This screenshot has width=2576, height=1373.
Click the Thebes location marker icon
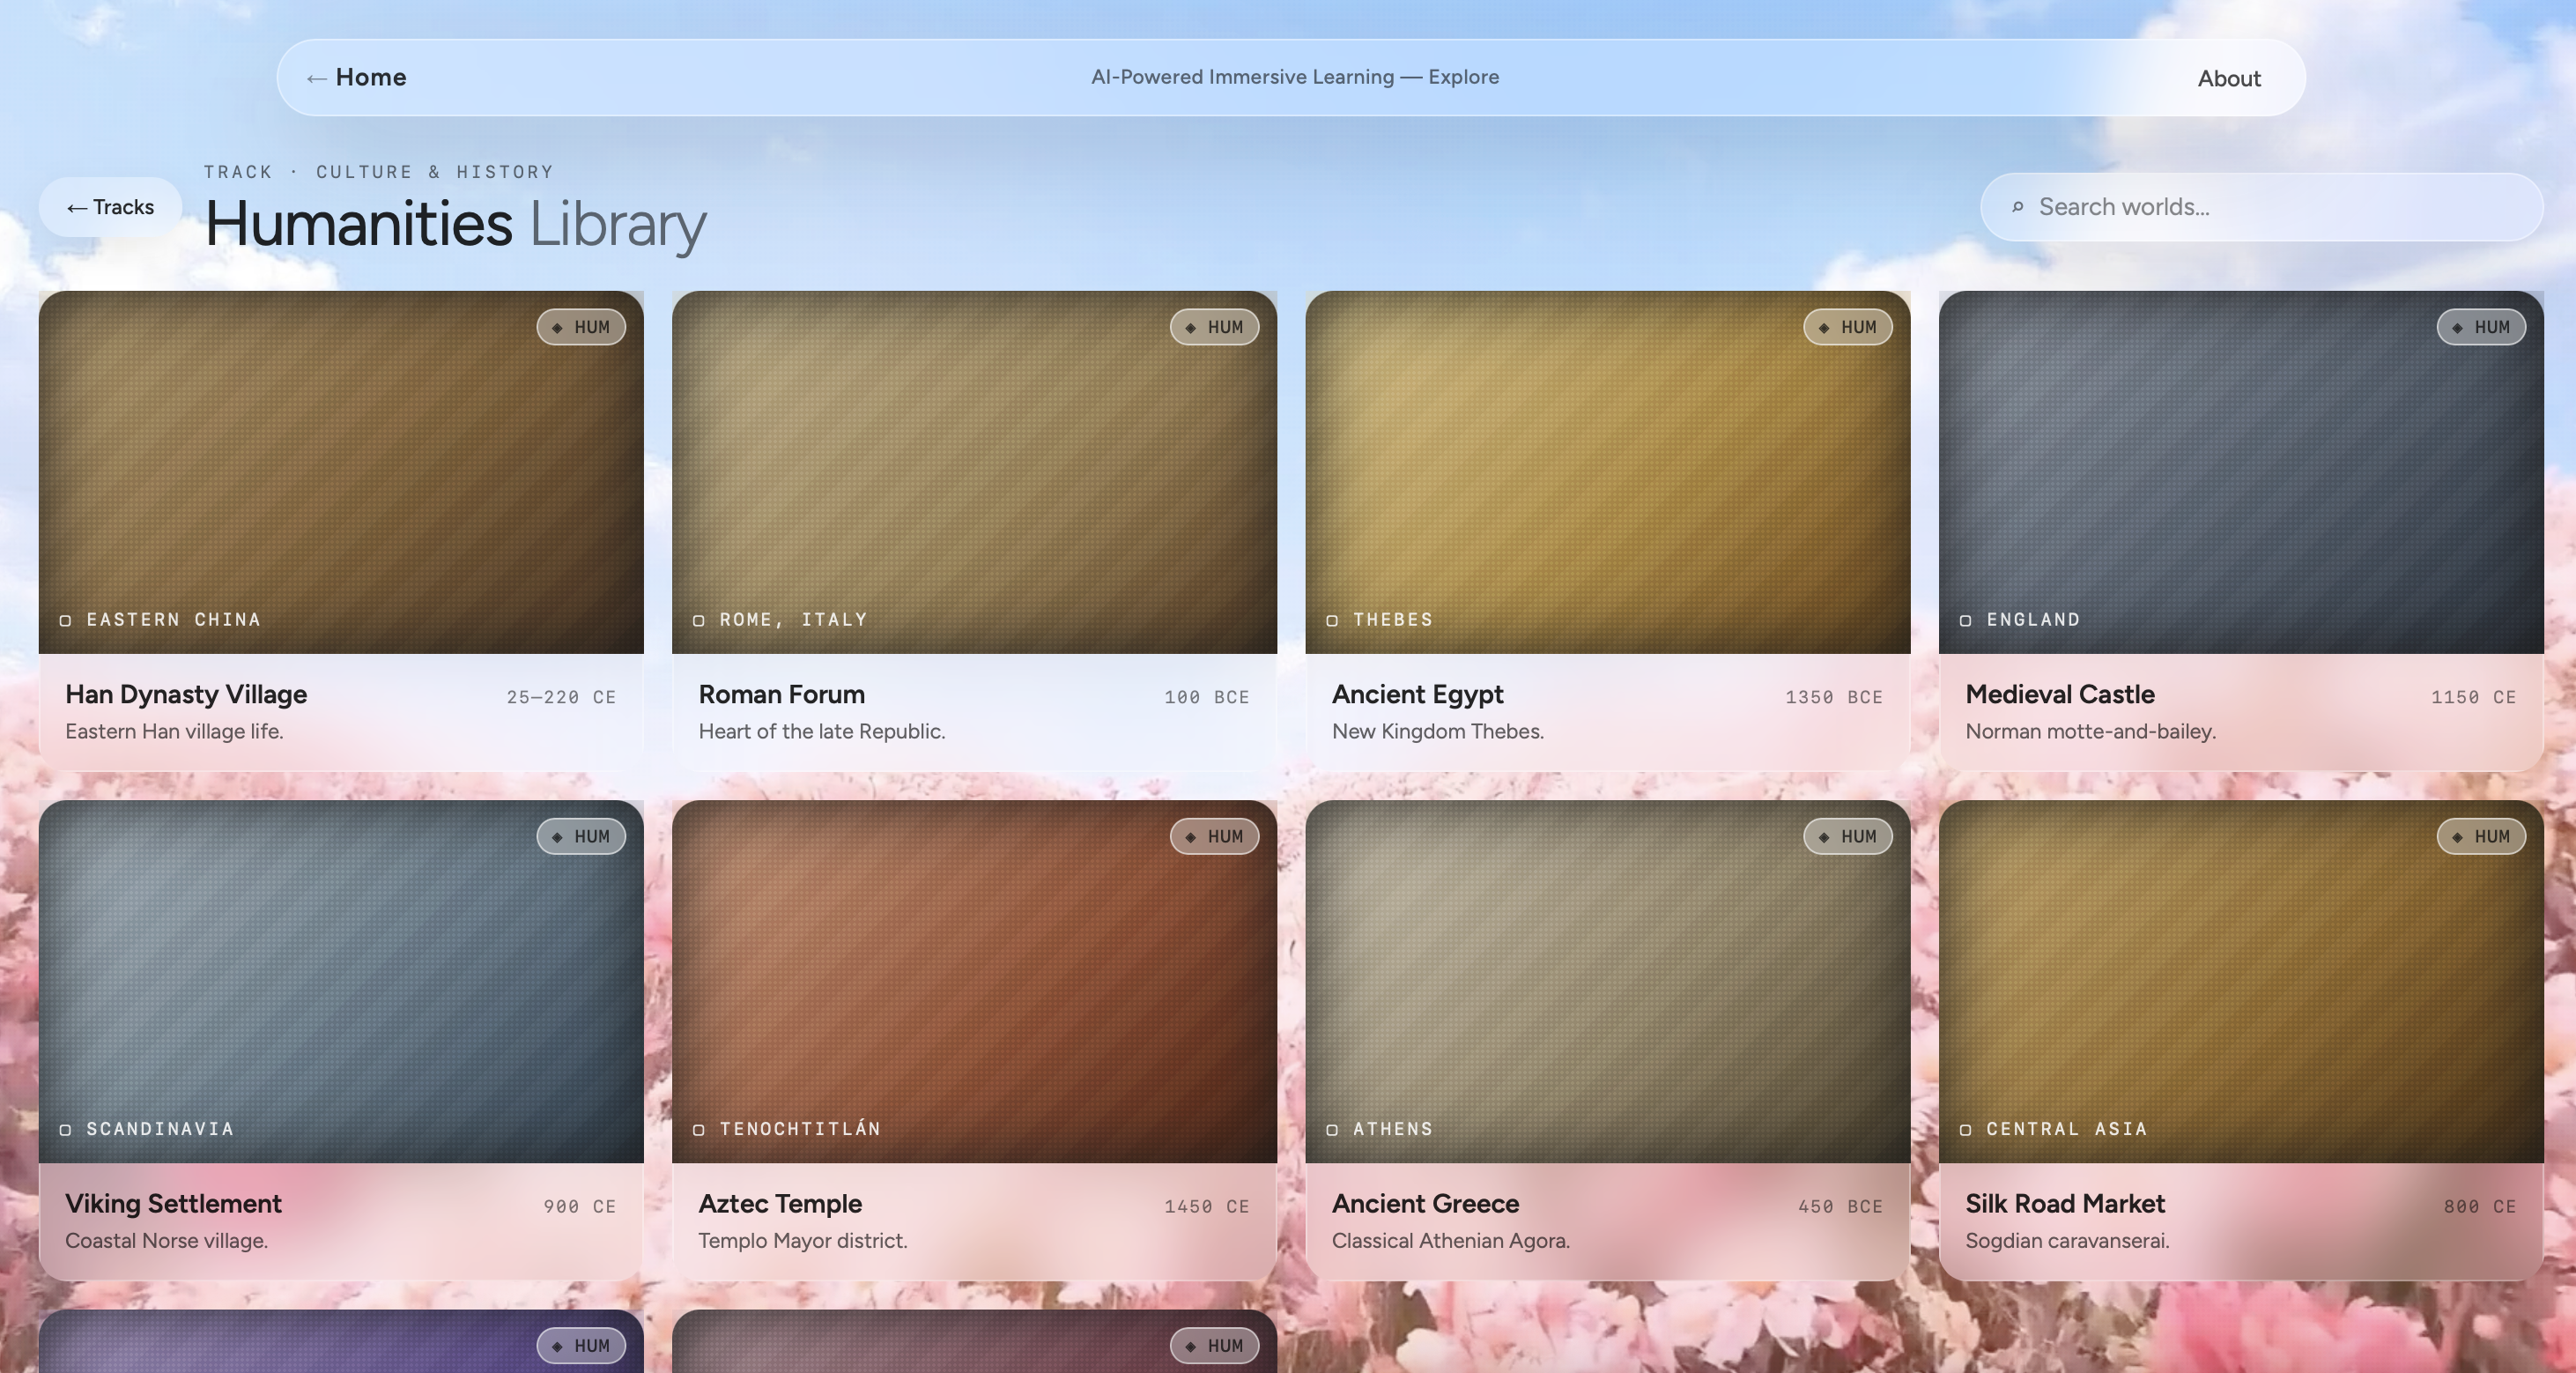point(1332,620)
